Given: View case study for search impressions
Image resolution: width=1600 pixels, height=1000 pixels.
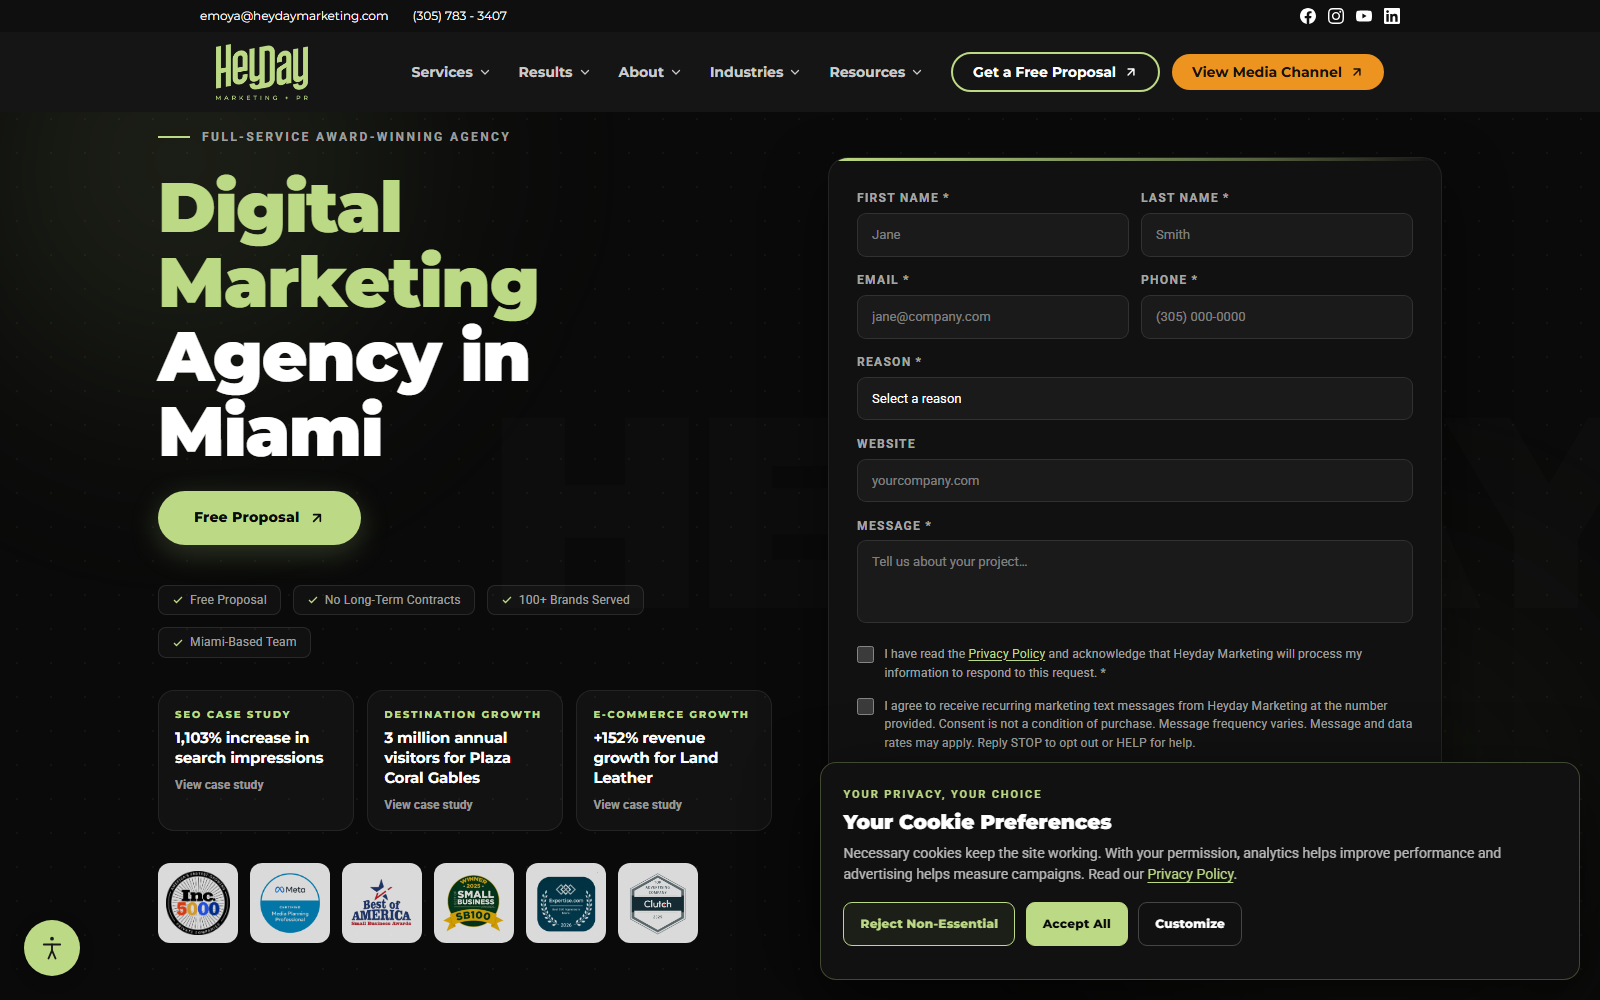Looking at the screenshot, I should coord(219,785).
